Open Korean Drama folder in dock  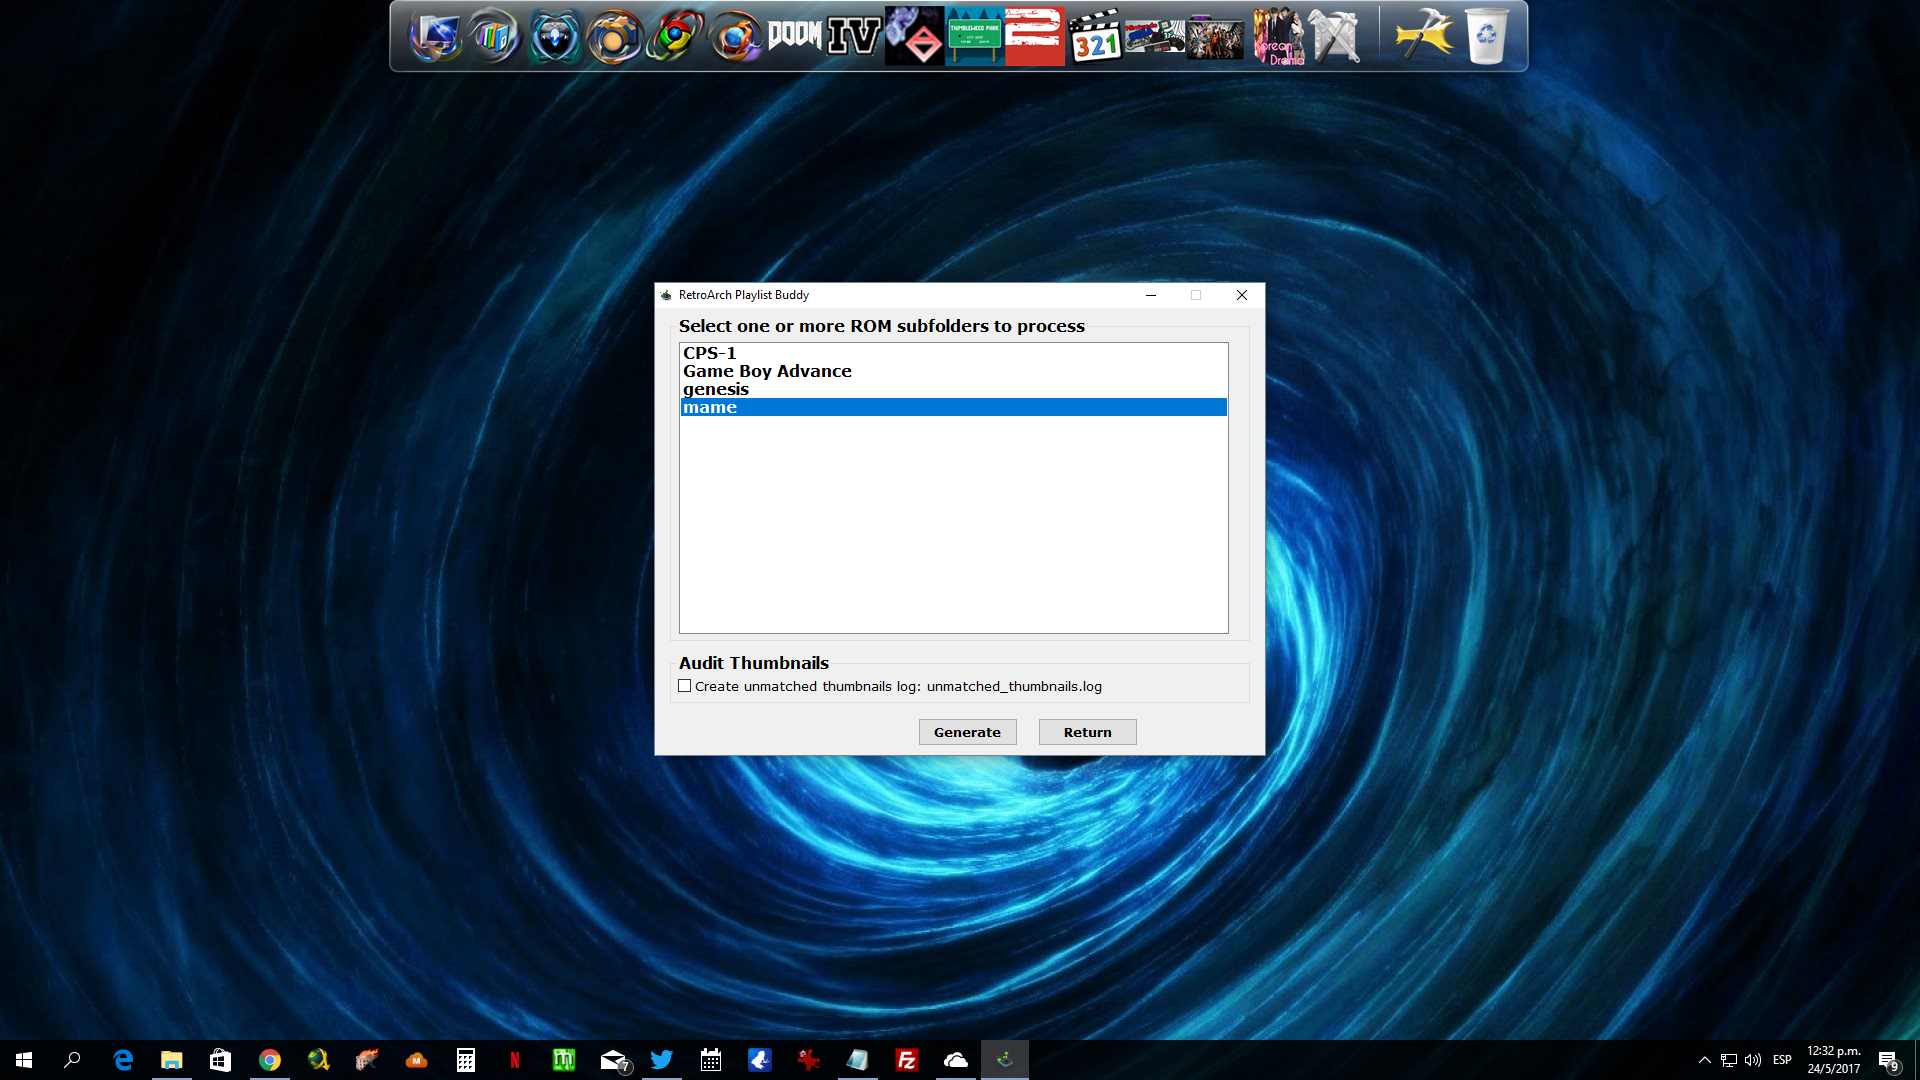(1279, 37)
